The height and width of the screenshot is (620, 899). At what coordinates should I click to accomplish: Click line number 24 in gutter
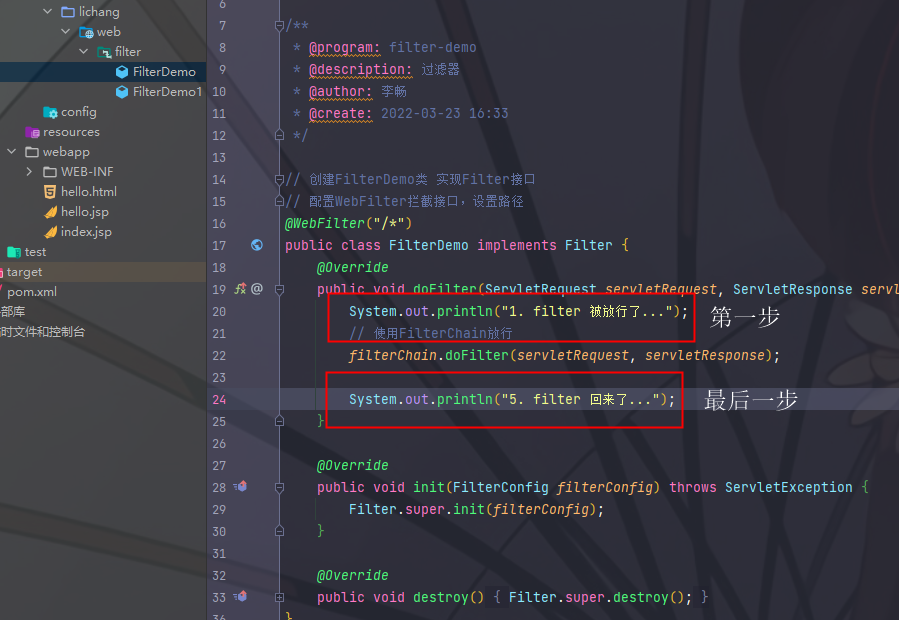click(219, 399)
